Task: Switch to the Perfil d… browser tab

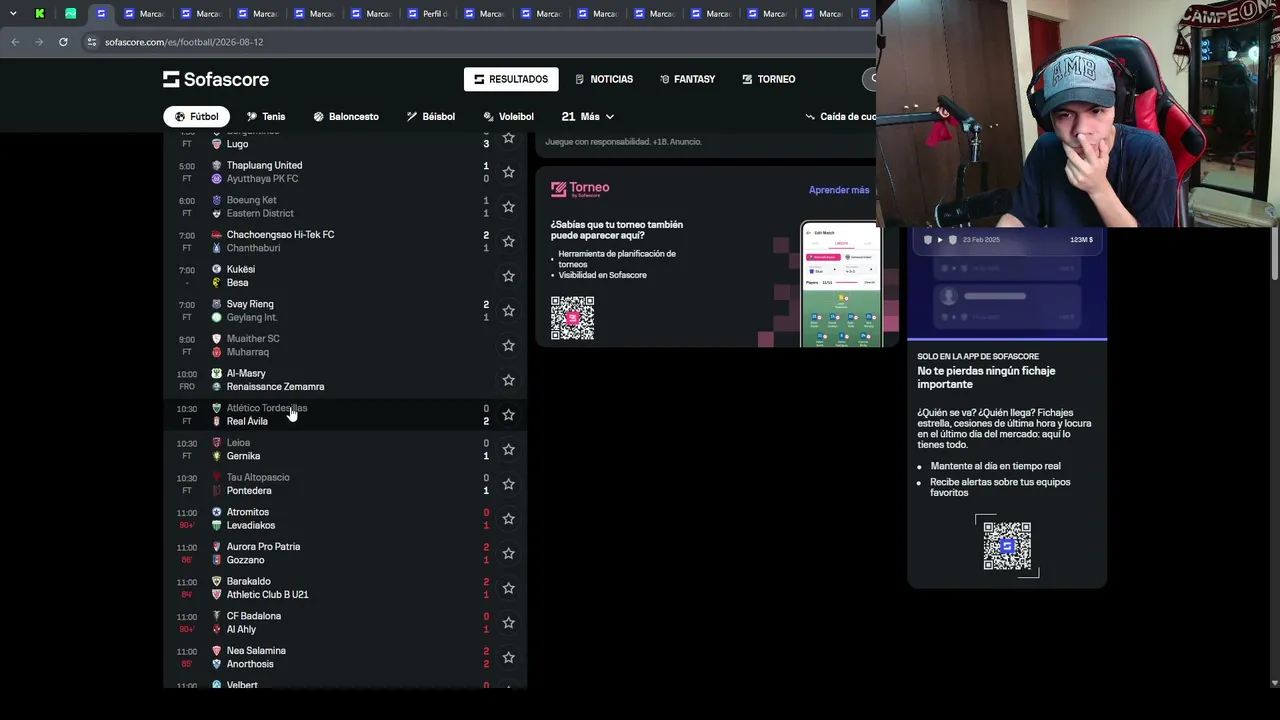Action: (x=426, y=14)
